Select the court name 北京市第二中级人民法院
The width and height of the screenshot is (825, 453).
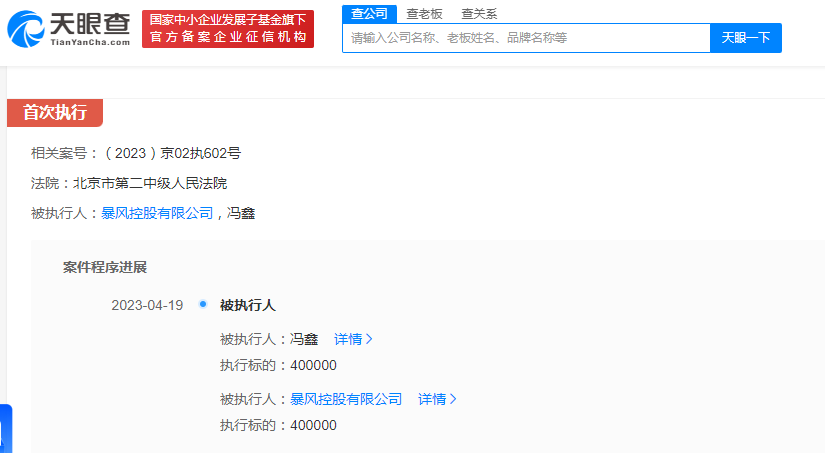pyautogui.click(x=150, y=183)
